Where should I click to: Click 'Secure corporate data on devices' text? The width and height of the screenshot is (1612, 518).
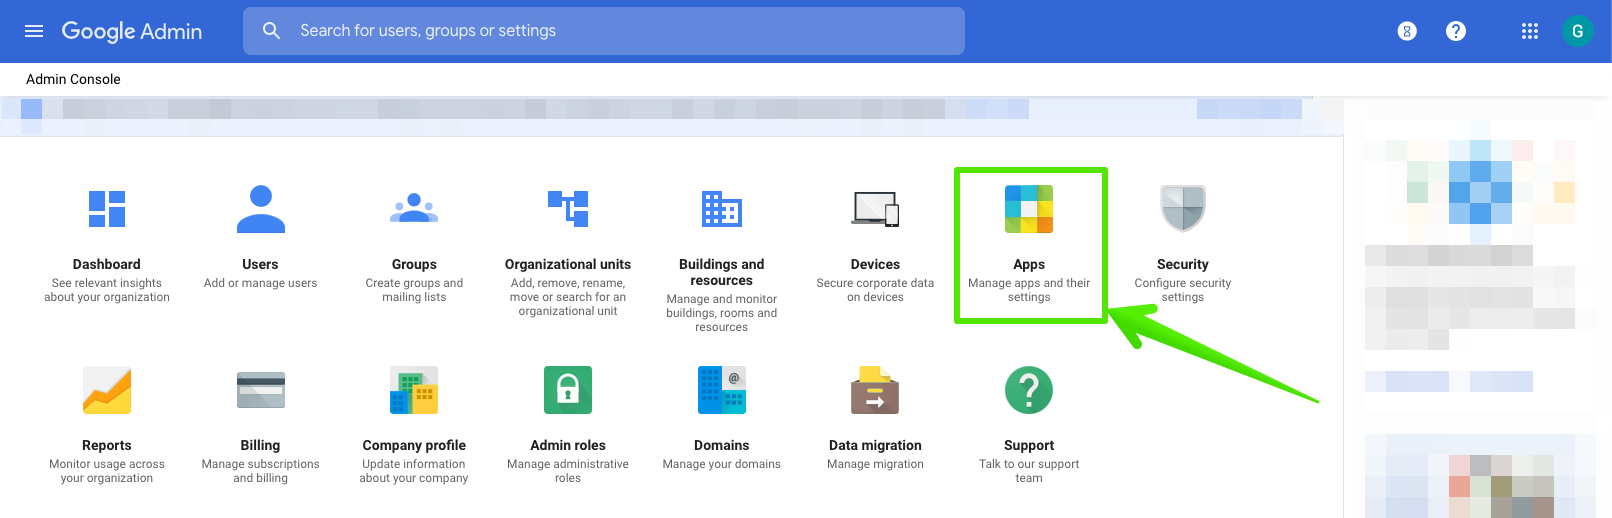pyautogui.click(x=875, y=290)
